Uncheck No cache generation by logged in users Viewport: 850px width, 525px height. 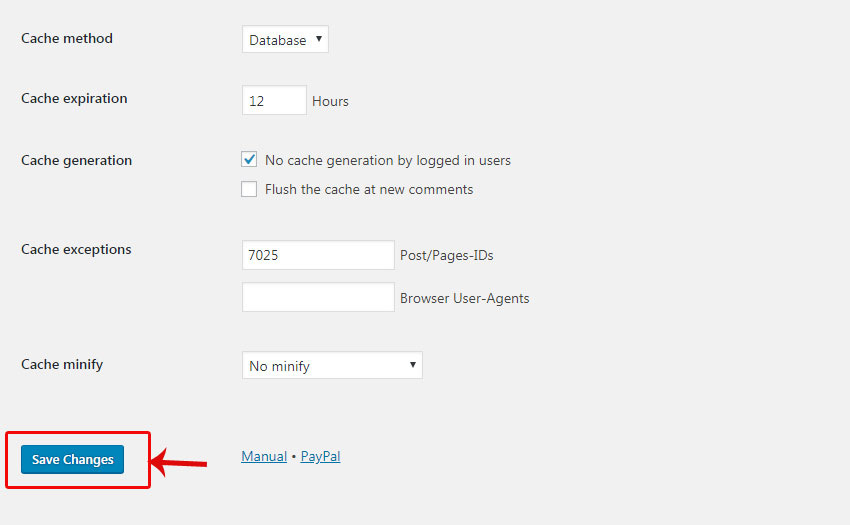click(x=249, y=159)
